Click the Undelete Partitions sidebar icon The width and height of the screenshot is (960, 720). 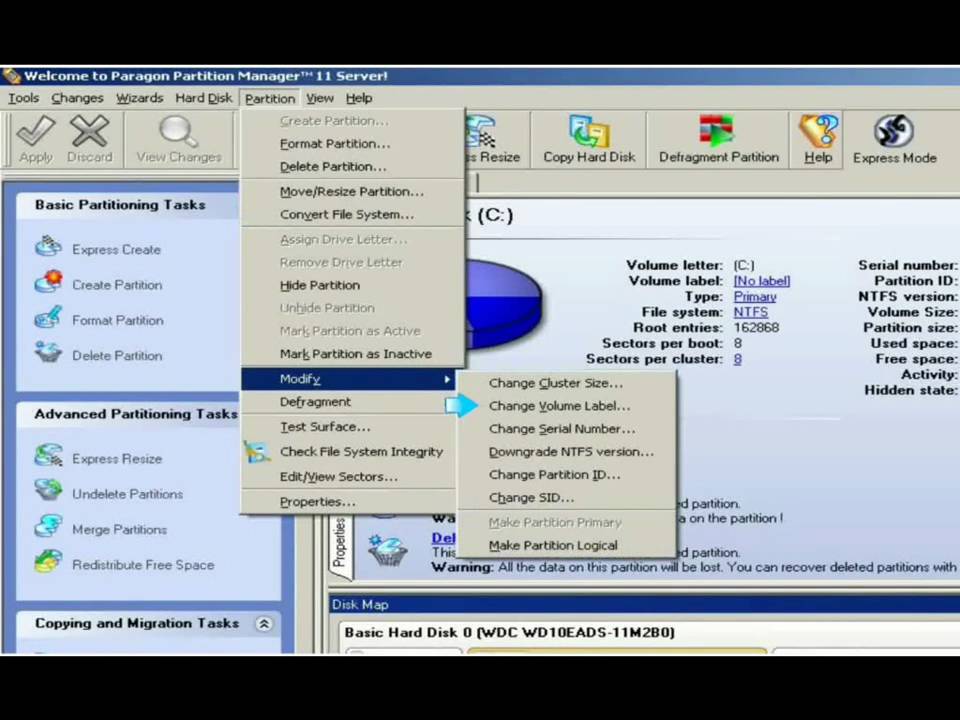click(x=48, y=491)
